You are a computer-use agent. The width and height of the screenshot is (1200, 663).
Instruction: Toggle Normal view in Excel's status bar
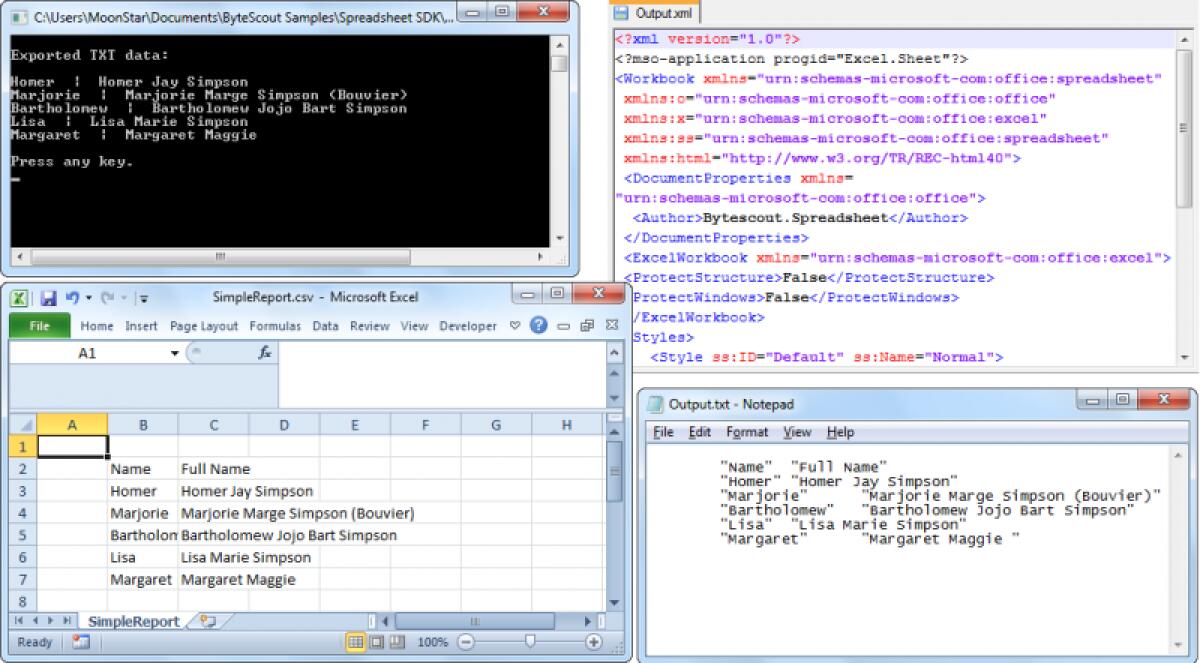tap(355, 641)
